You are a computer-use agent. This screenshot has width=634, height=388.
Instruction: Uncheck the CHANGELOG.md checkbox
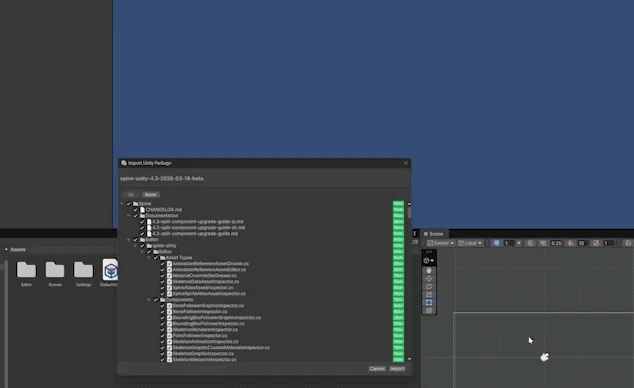(136, 209)
